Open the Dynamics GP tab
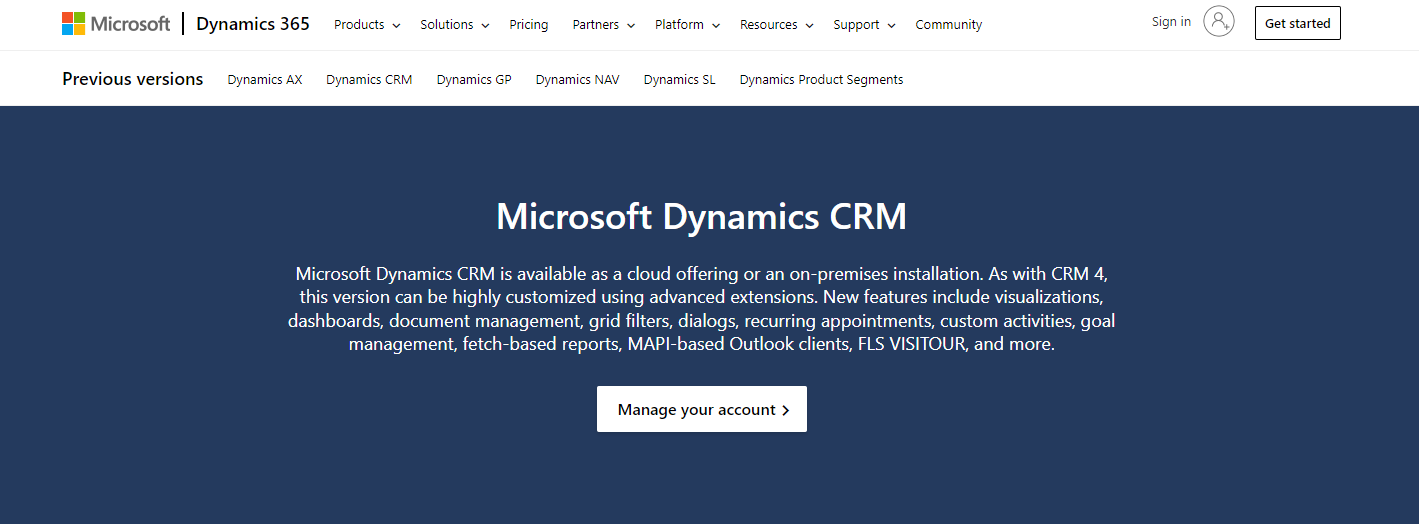Screen dimensions: 1419x524 point(474,80)
